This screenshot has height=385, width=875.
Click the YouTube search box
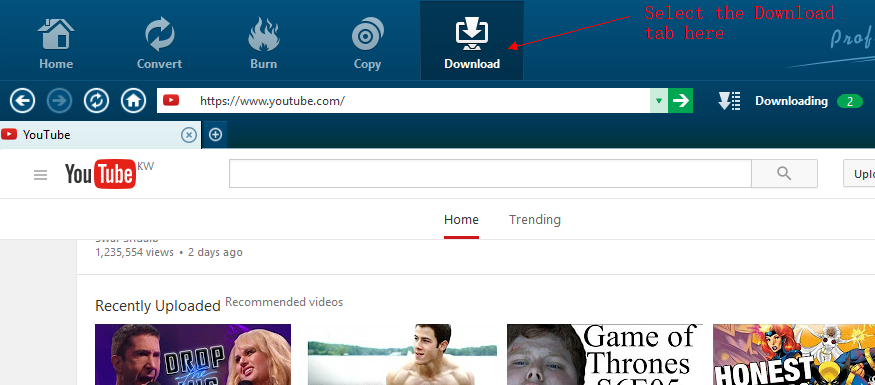[490, 174]
